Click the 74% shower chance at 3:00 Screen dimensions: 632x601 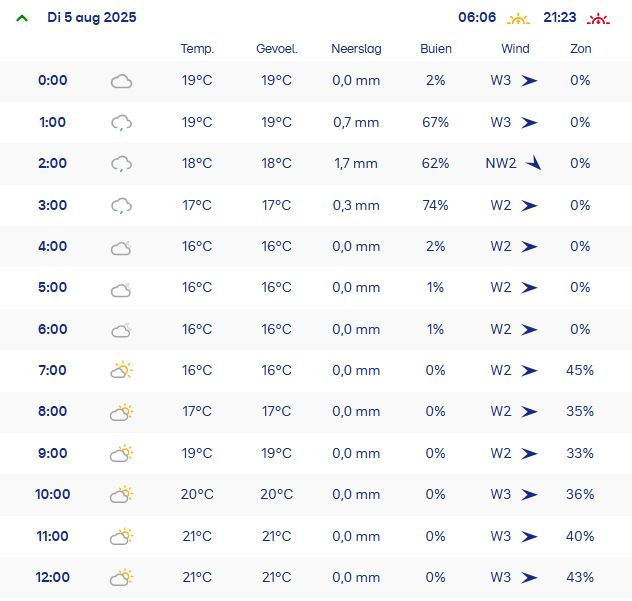pyautogui.click(x=435, y=206)
